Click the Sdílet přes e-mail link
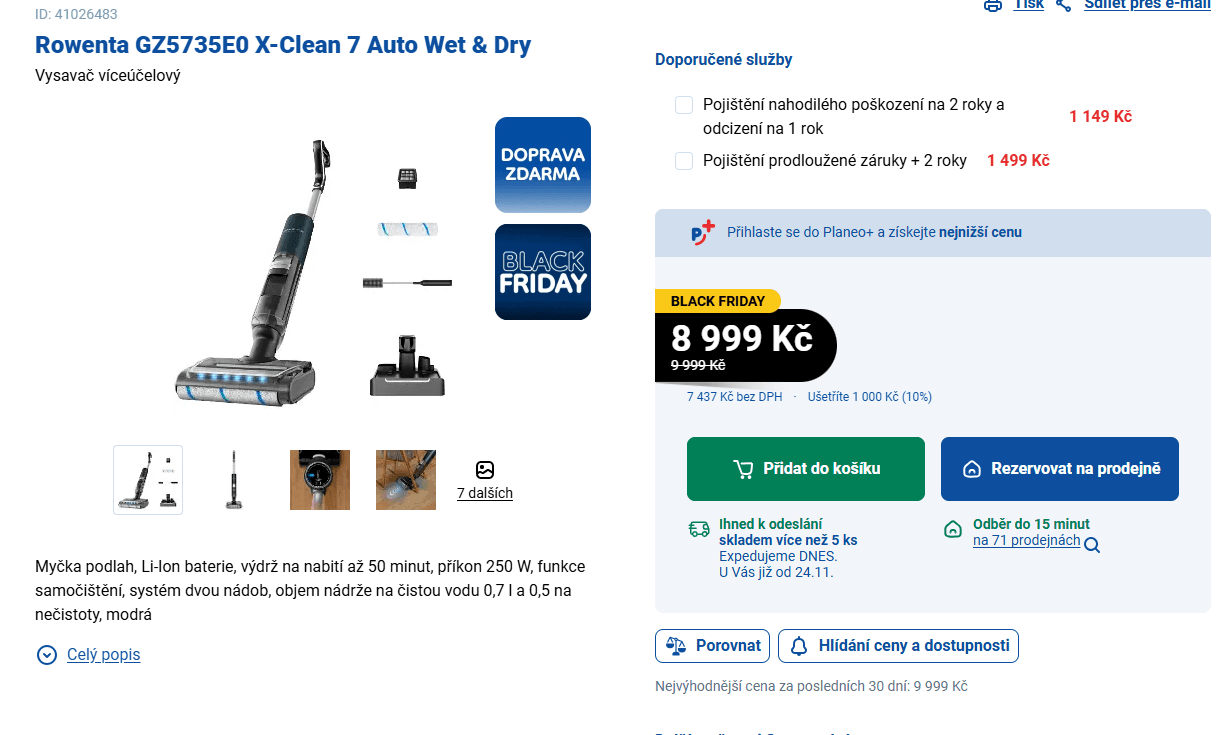 point(1146,5)
